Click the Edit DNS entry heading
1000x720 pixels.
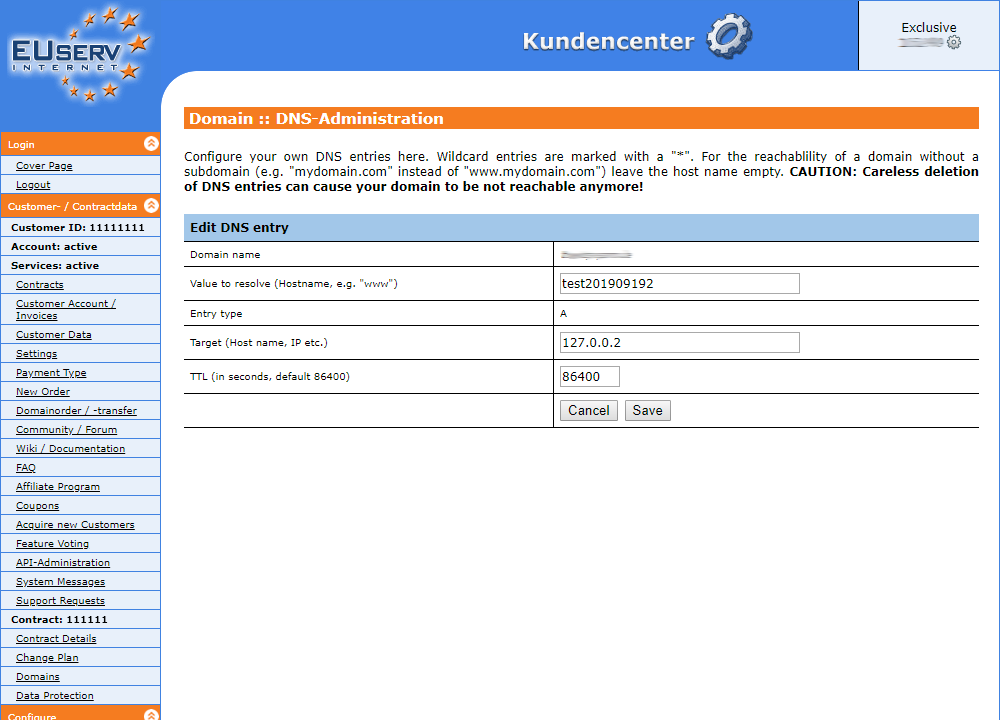coord(239,228)
